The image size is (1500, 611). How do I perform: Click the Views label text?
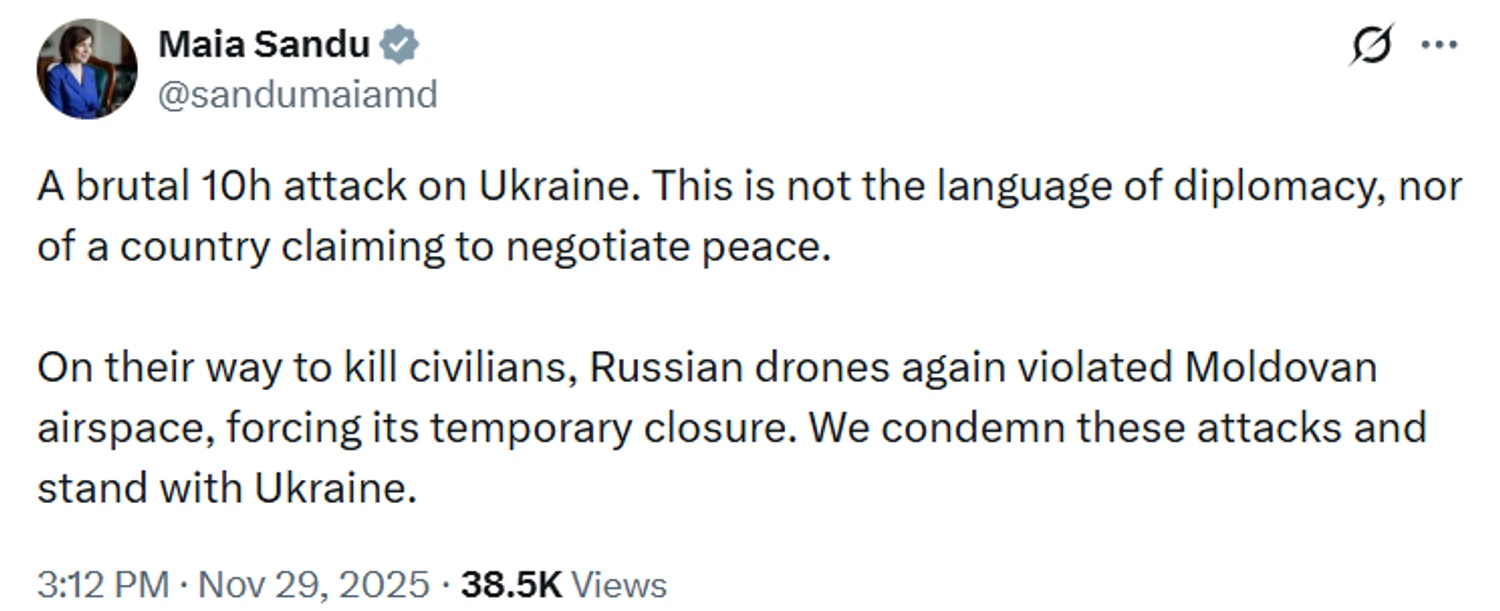tap(620, 584)
